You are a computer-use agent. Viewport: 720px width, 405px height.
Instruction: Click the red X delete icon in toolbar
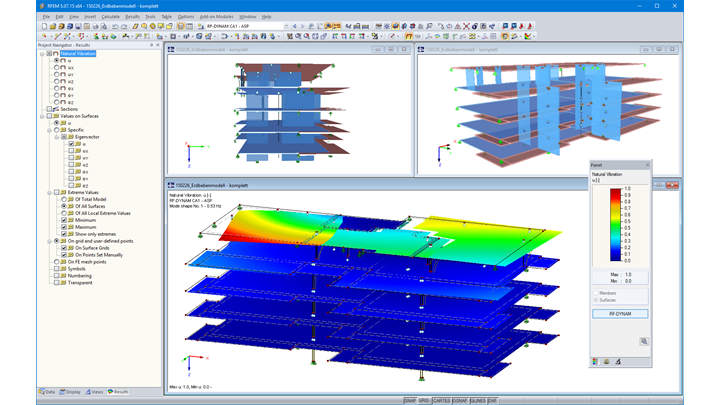coord(466,26)
